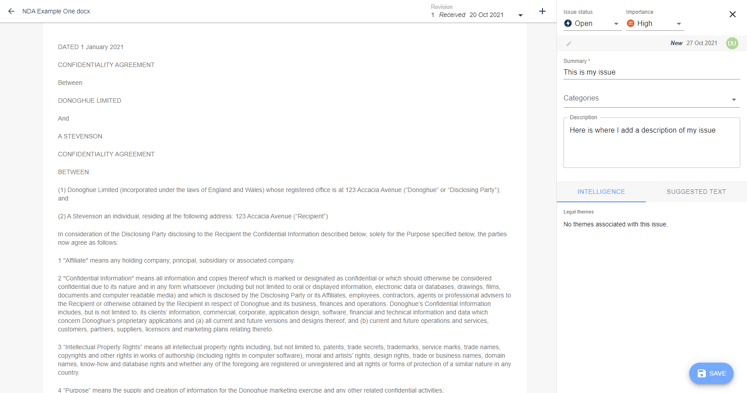
Task: Open the Issue status dropdown
Action: click(592, 23)
